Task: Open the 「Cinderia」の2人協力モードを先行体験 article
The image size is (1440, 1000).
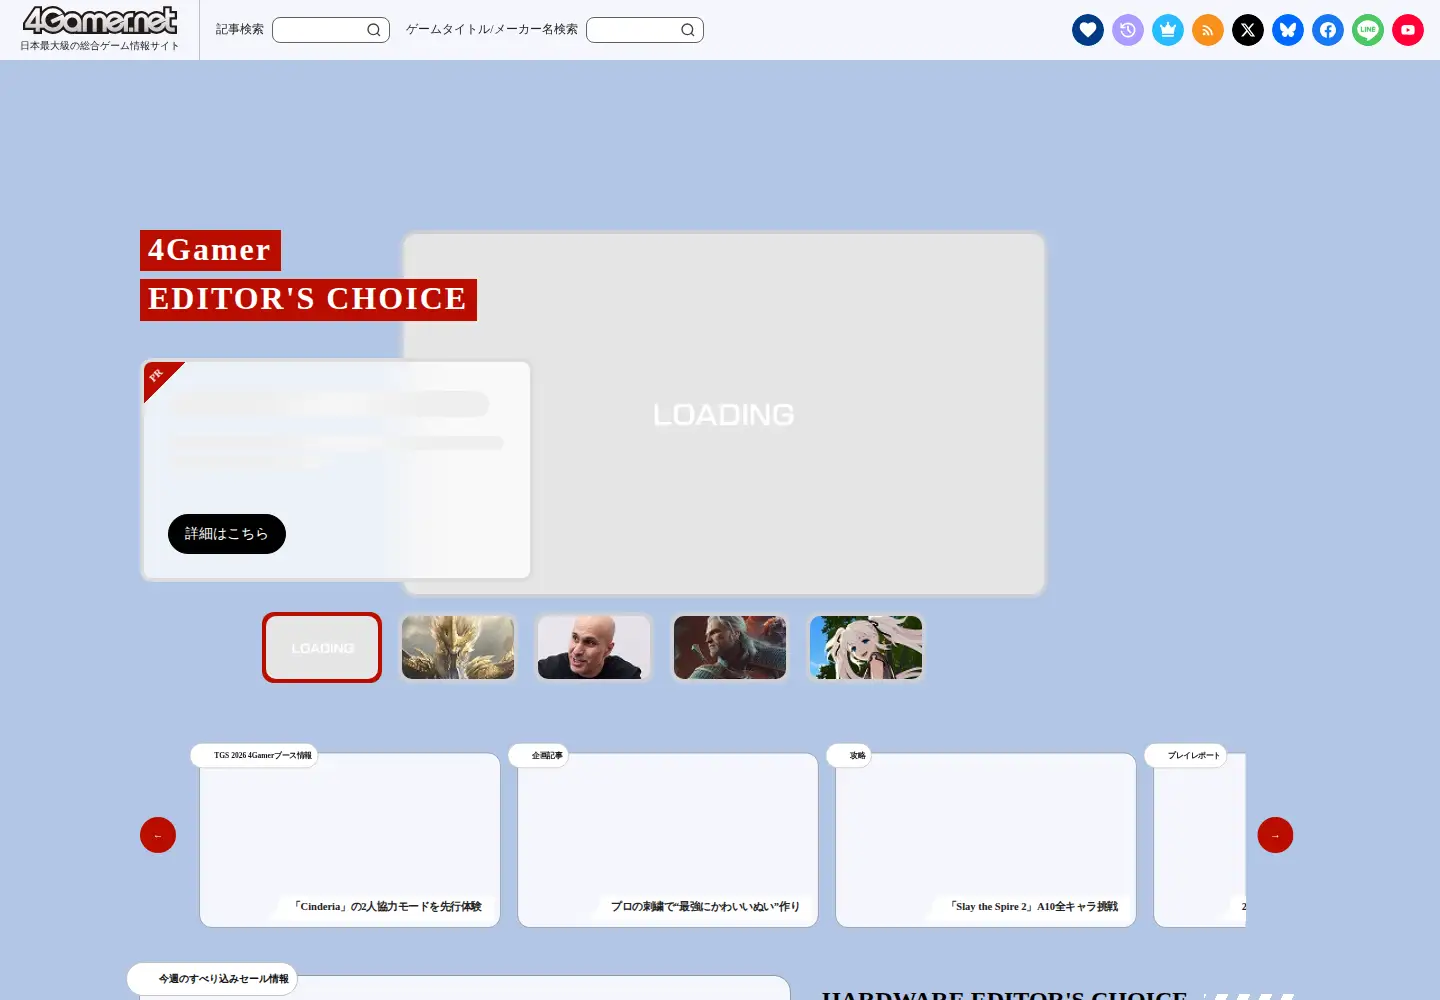Action: coord(350,840)
